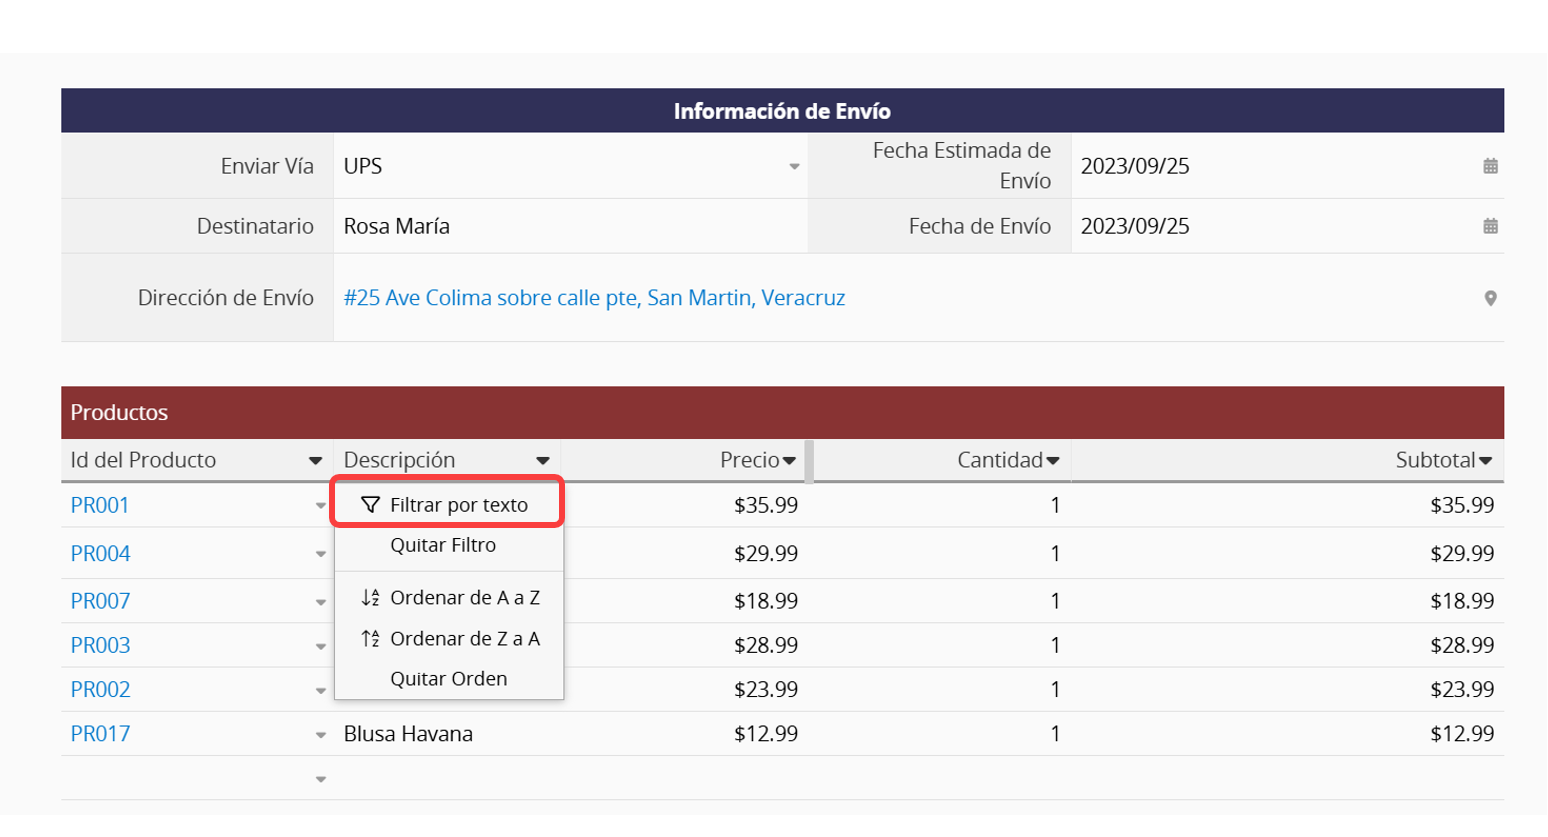Image resolution: width=1548 pixels, height=837 pixels.
Task: Expand dropdown arrow in empty last row
Action: pyautogui.click(x=320, y=779)
